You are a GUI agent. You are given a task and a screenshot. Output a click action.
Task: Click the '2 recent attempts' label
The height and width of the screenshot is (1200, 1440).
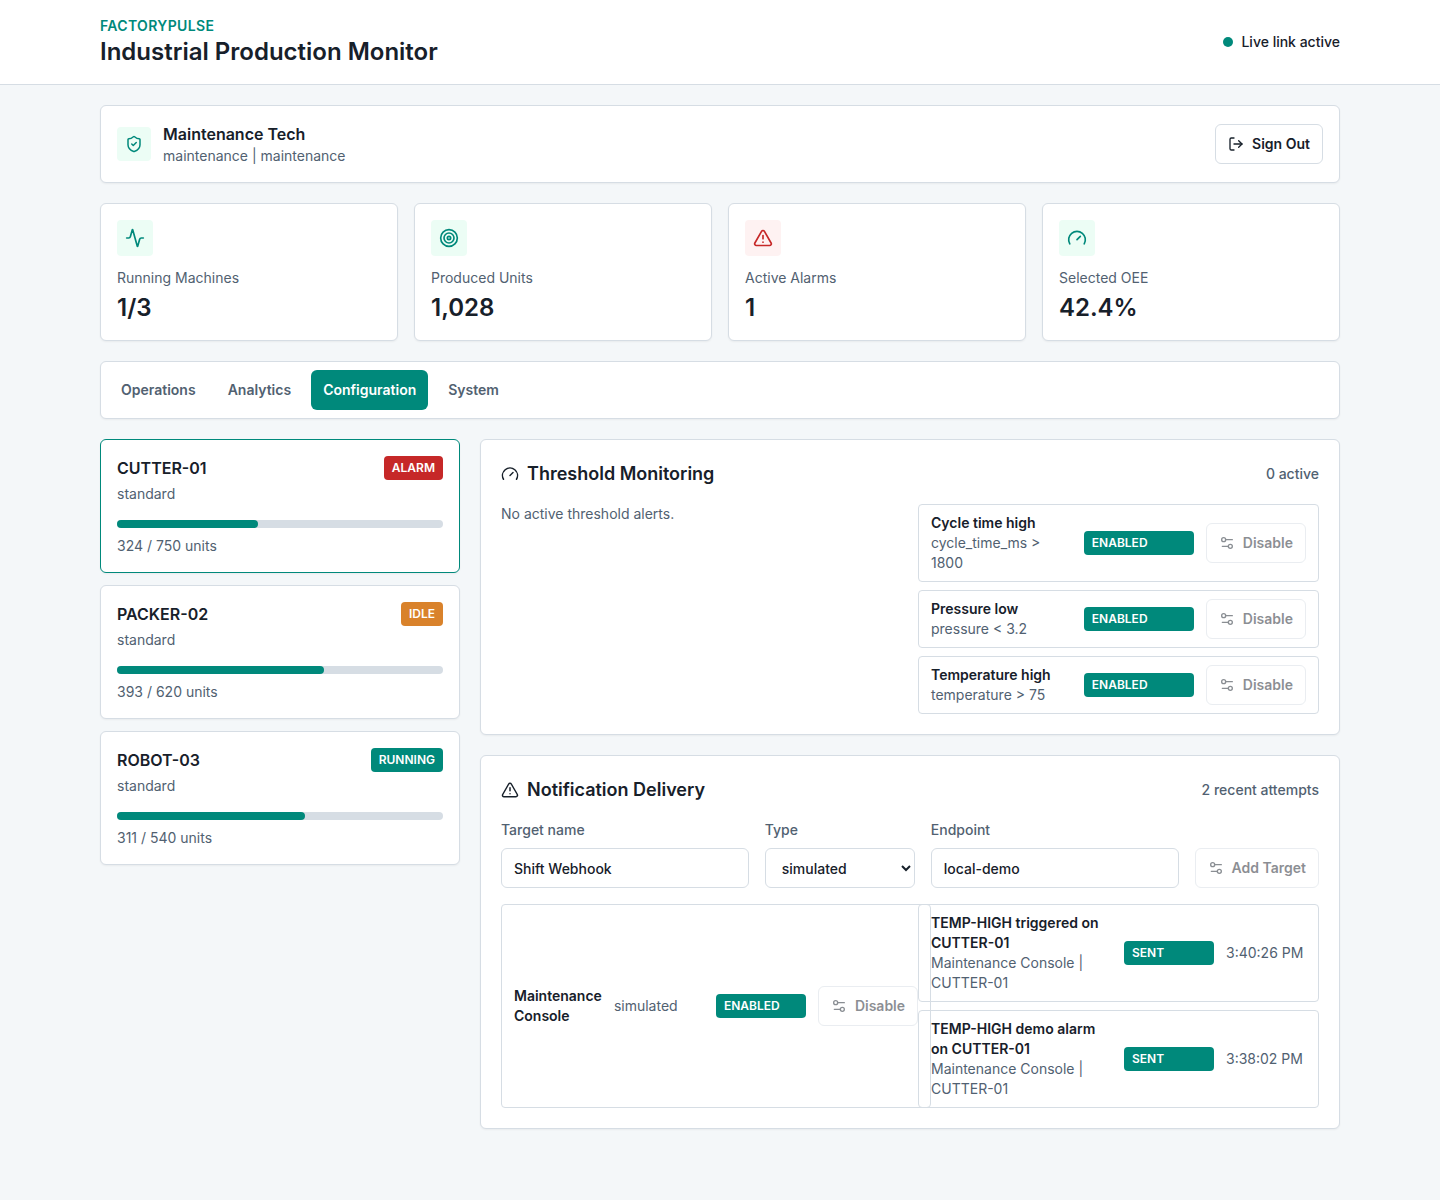[1260, 790]
